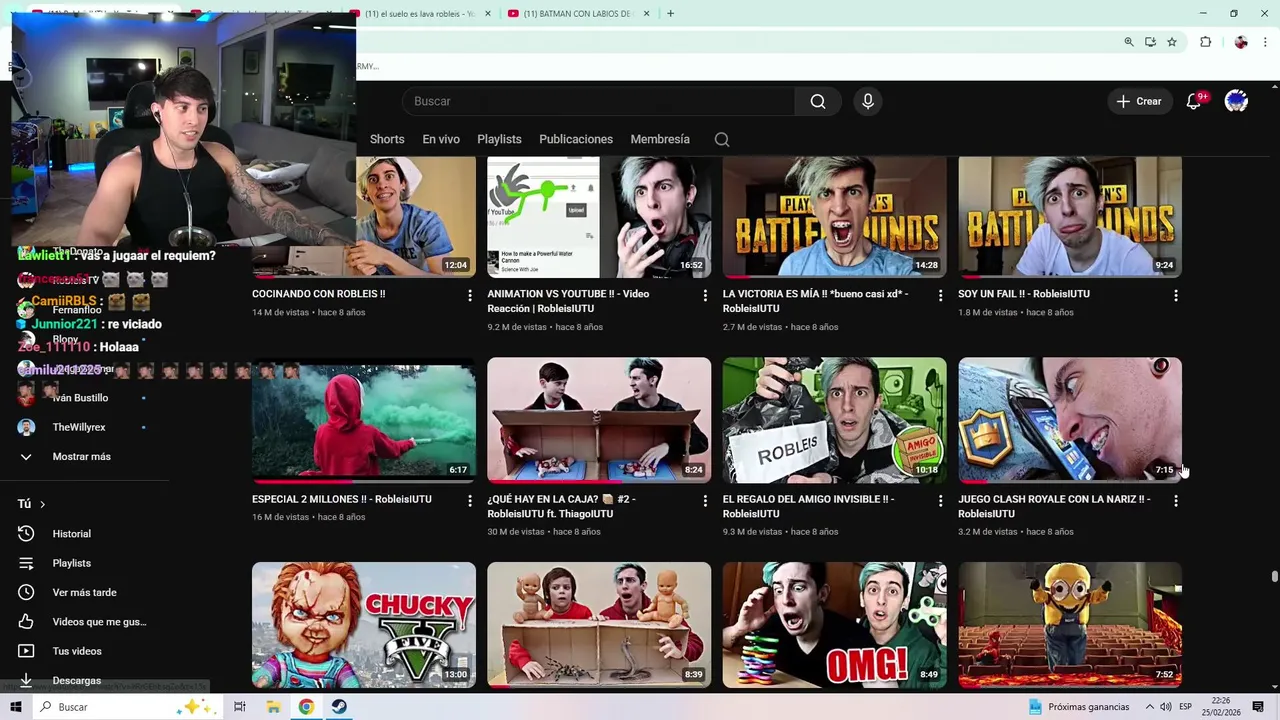Screen dimensions: 1280x720
Task: Click the channel search magnifier icon
Action: tap(722, 139)
